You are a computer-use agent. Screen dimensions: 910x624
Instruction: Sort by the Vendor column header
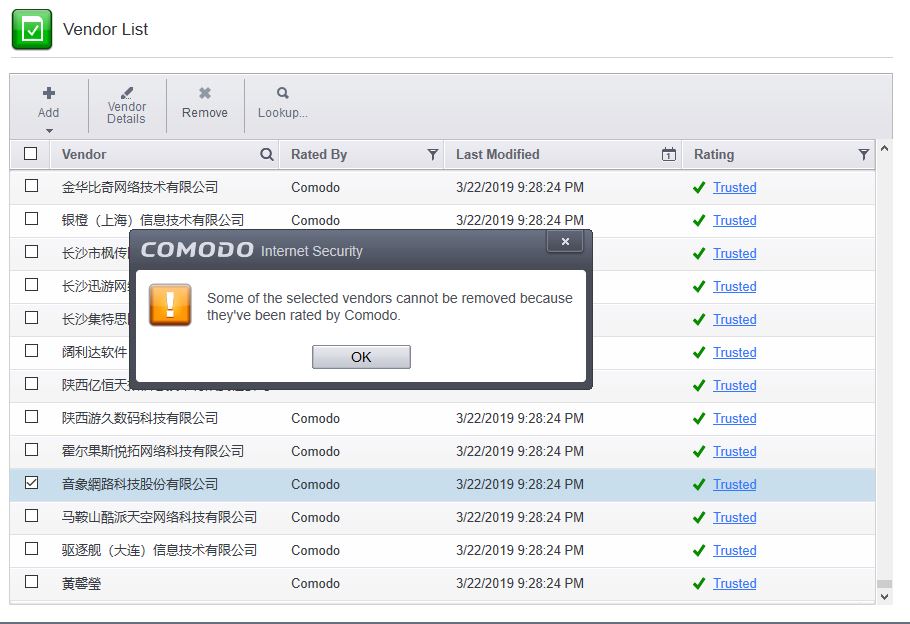[84, 154]
